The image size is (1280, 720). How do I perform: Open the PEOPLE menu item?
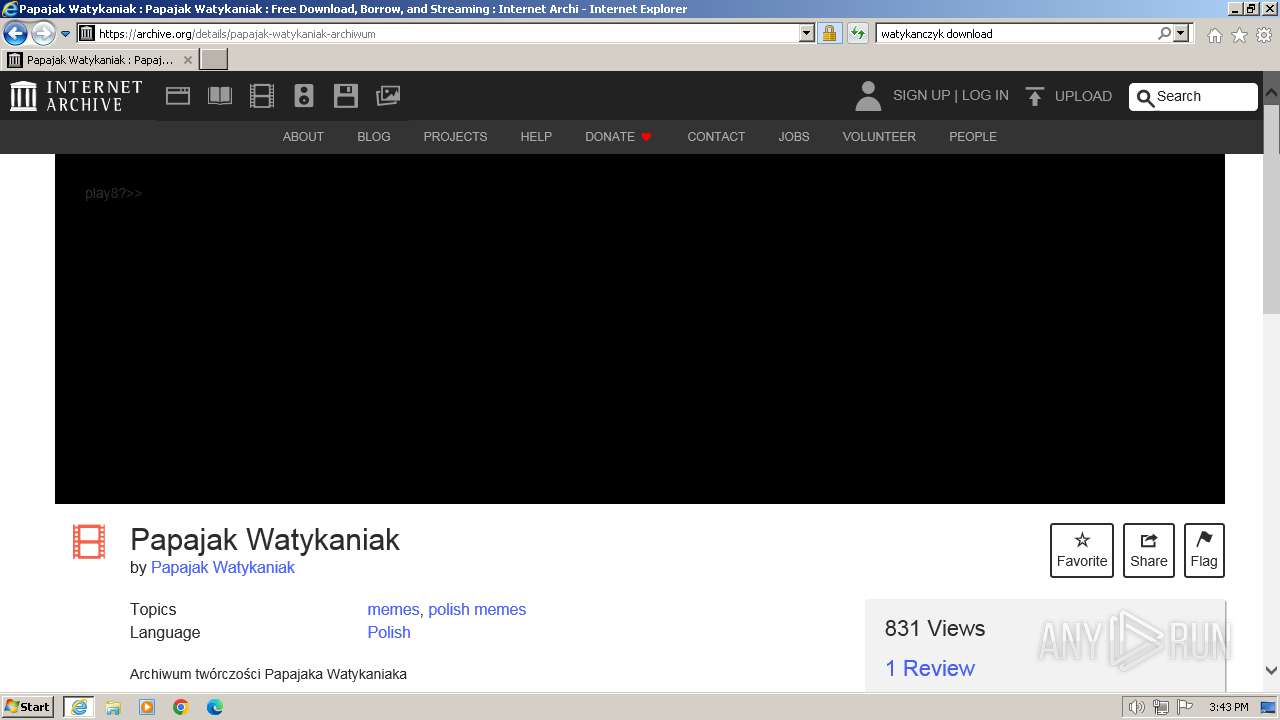point(973,136)
